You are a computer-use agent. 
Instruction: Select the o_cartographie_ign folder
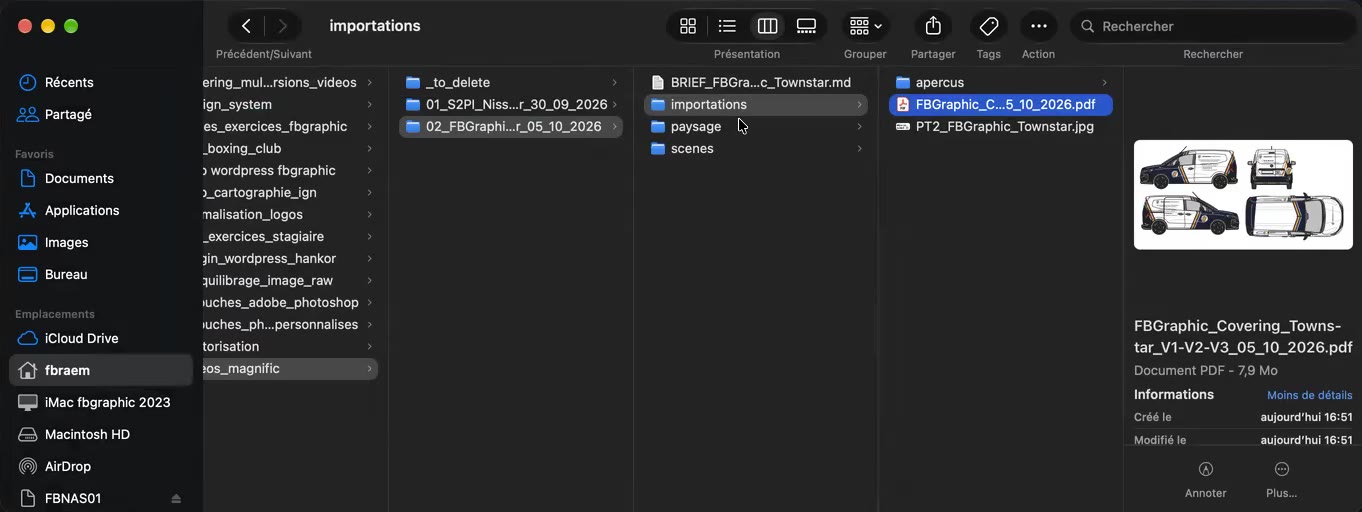pos(291,192)
